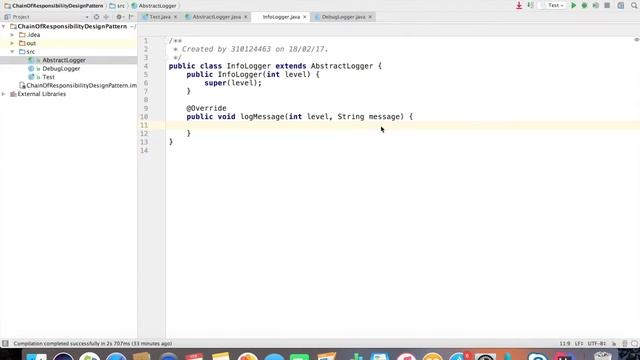Viewport: 640px width, 360px height.
Task: Close the Test.java tab
Action: click(x=176, y=17)
